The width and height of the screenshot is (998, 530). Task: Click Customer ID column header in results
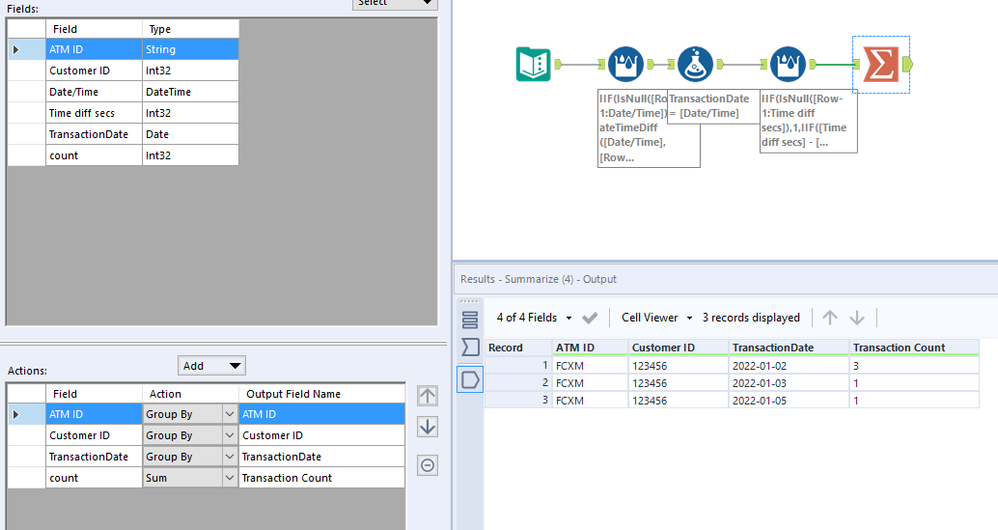pyautogui.click(x=678, y=347)
